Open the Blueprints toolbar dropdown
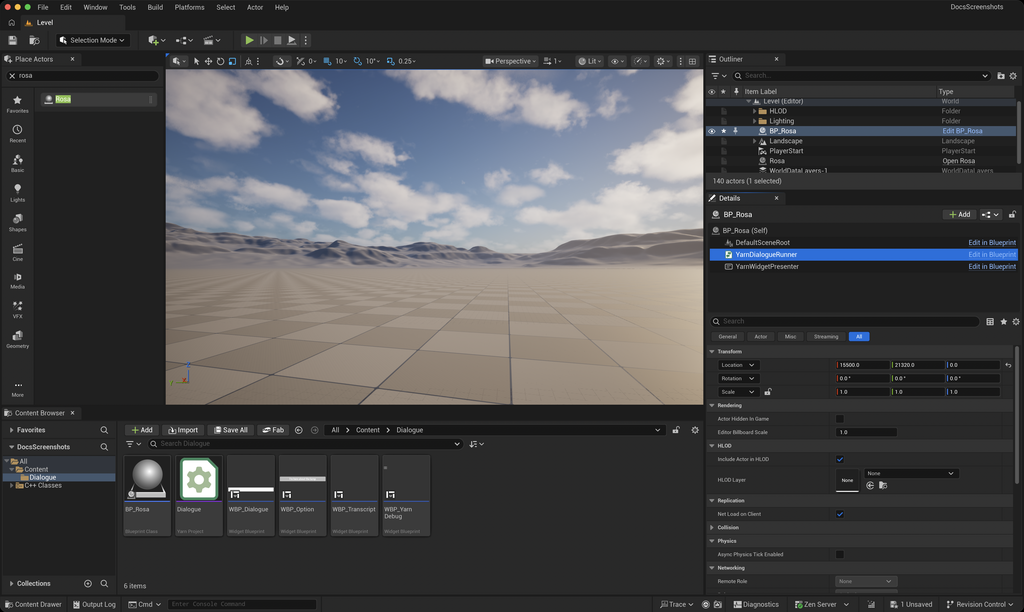 point(184,40)
